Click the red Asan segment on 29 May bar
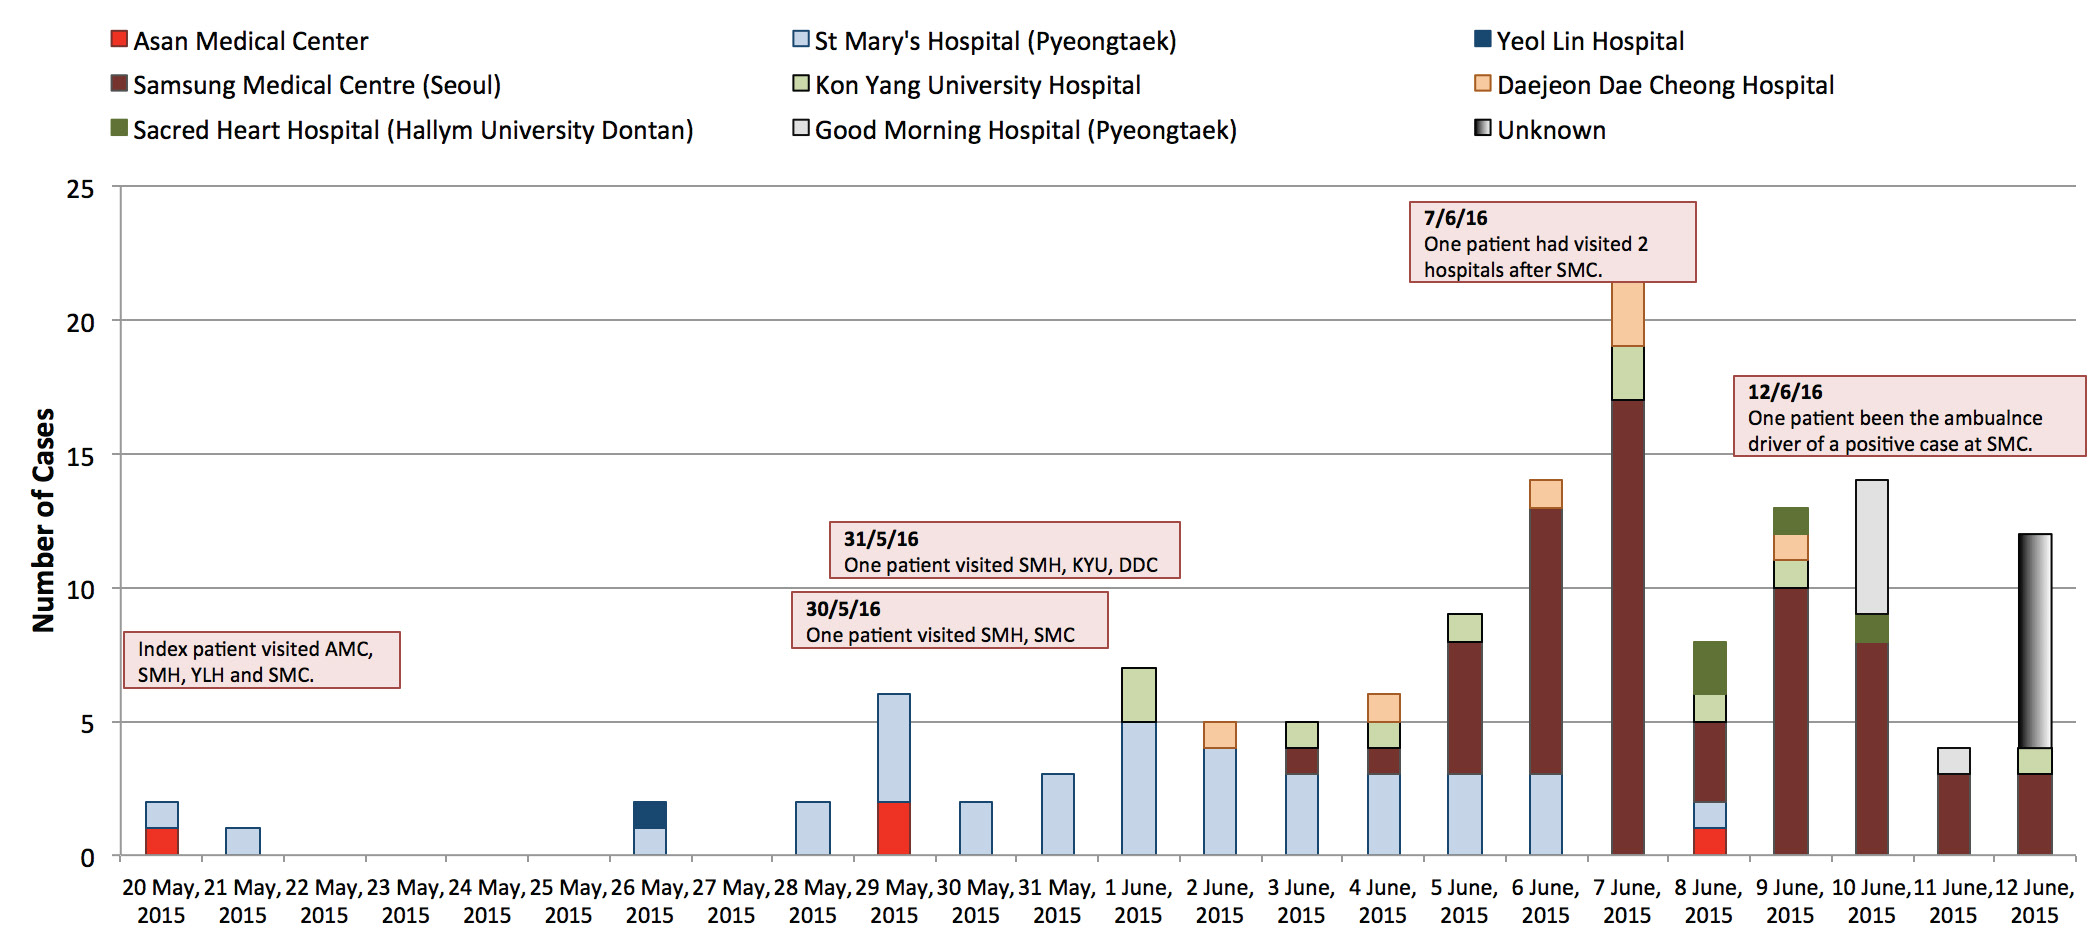This screenshot has height=942, width=2098. pos(894,828)
